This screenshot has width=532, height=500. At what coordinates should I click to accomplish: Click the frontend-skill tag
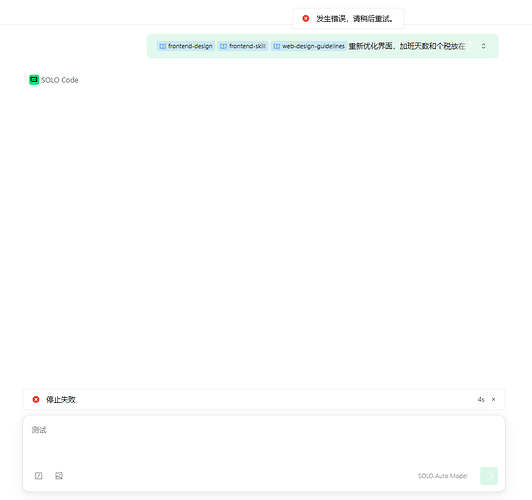pyautogui.click(x=243, y=46)
